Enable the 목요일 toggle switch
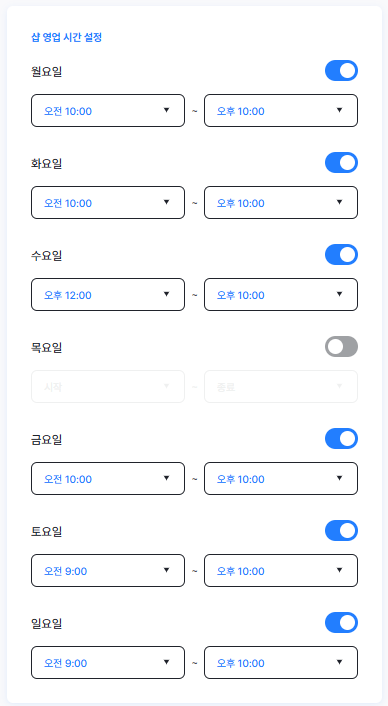 (x=341, y=346)
